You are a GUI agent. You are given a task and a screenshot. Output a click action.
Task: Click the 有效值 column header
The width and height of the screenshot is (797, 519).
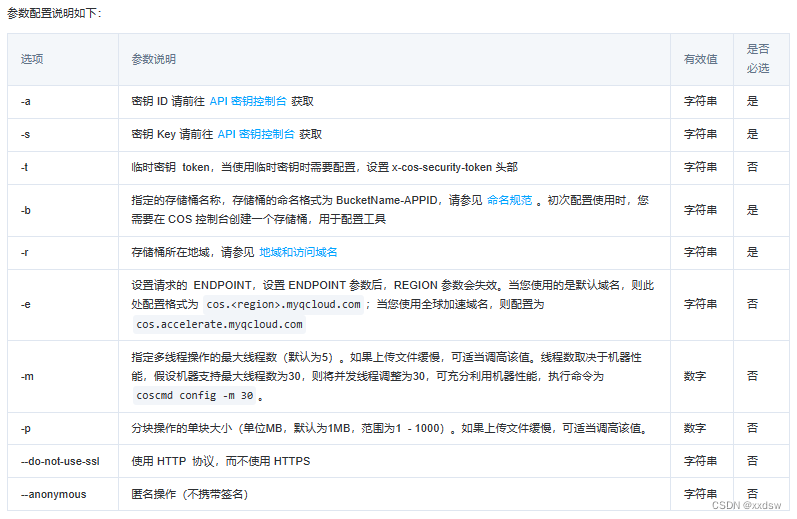click(700, 59)
